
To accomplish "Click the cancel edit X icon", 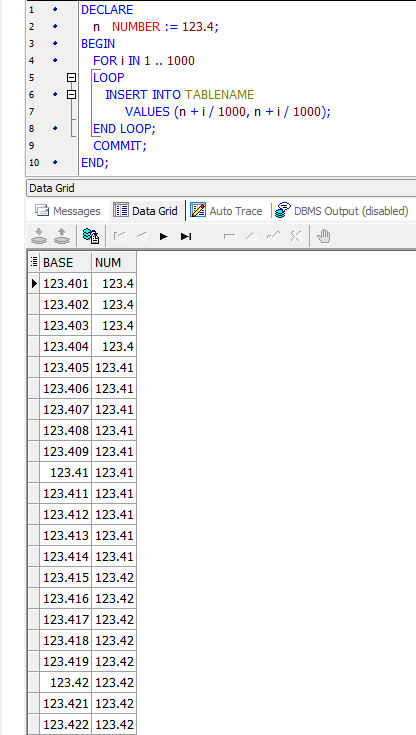I will 295,236.
